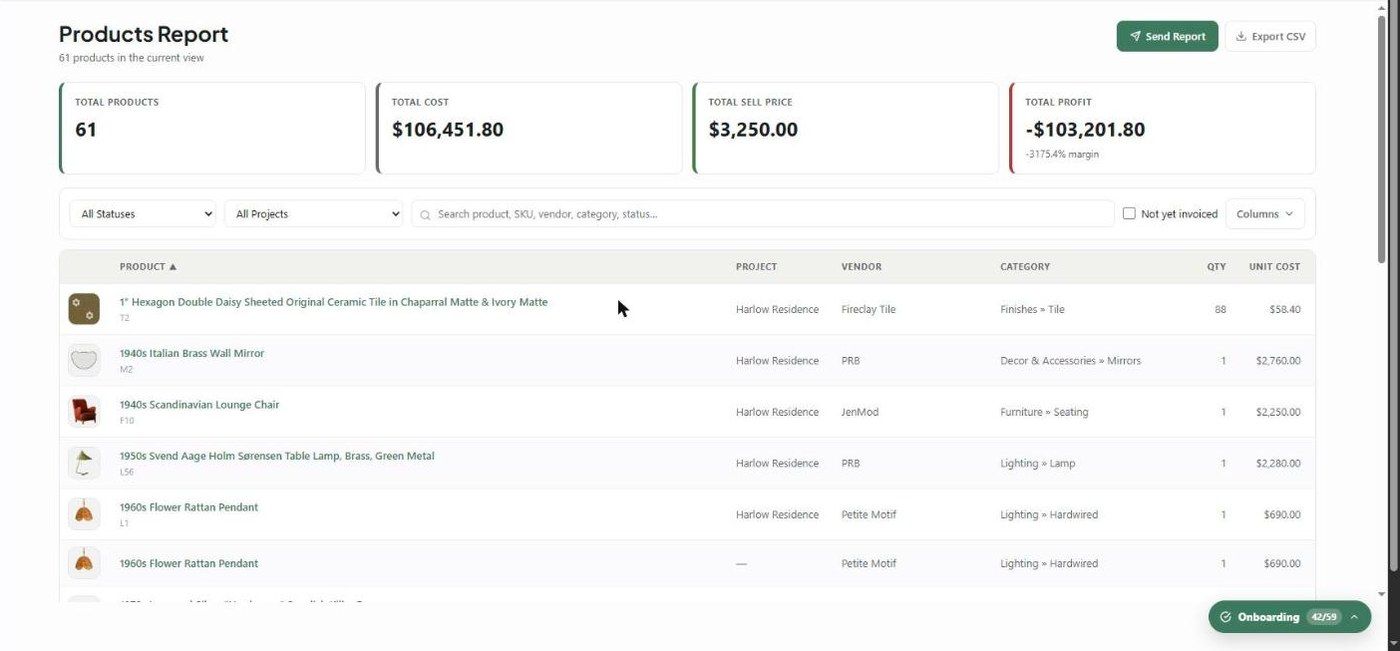Click the quantity 88 cell

pos(1220,309)
